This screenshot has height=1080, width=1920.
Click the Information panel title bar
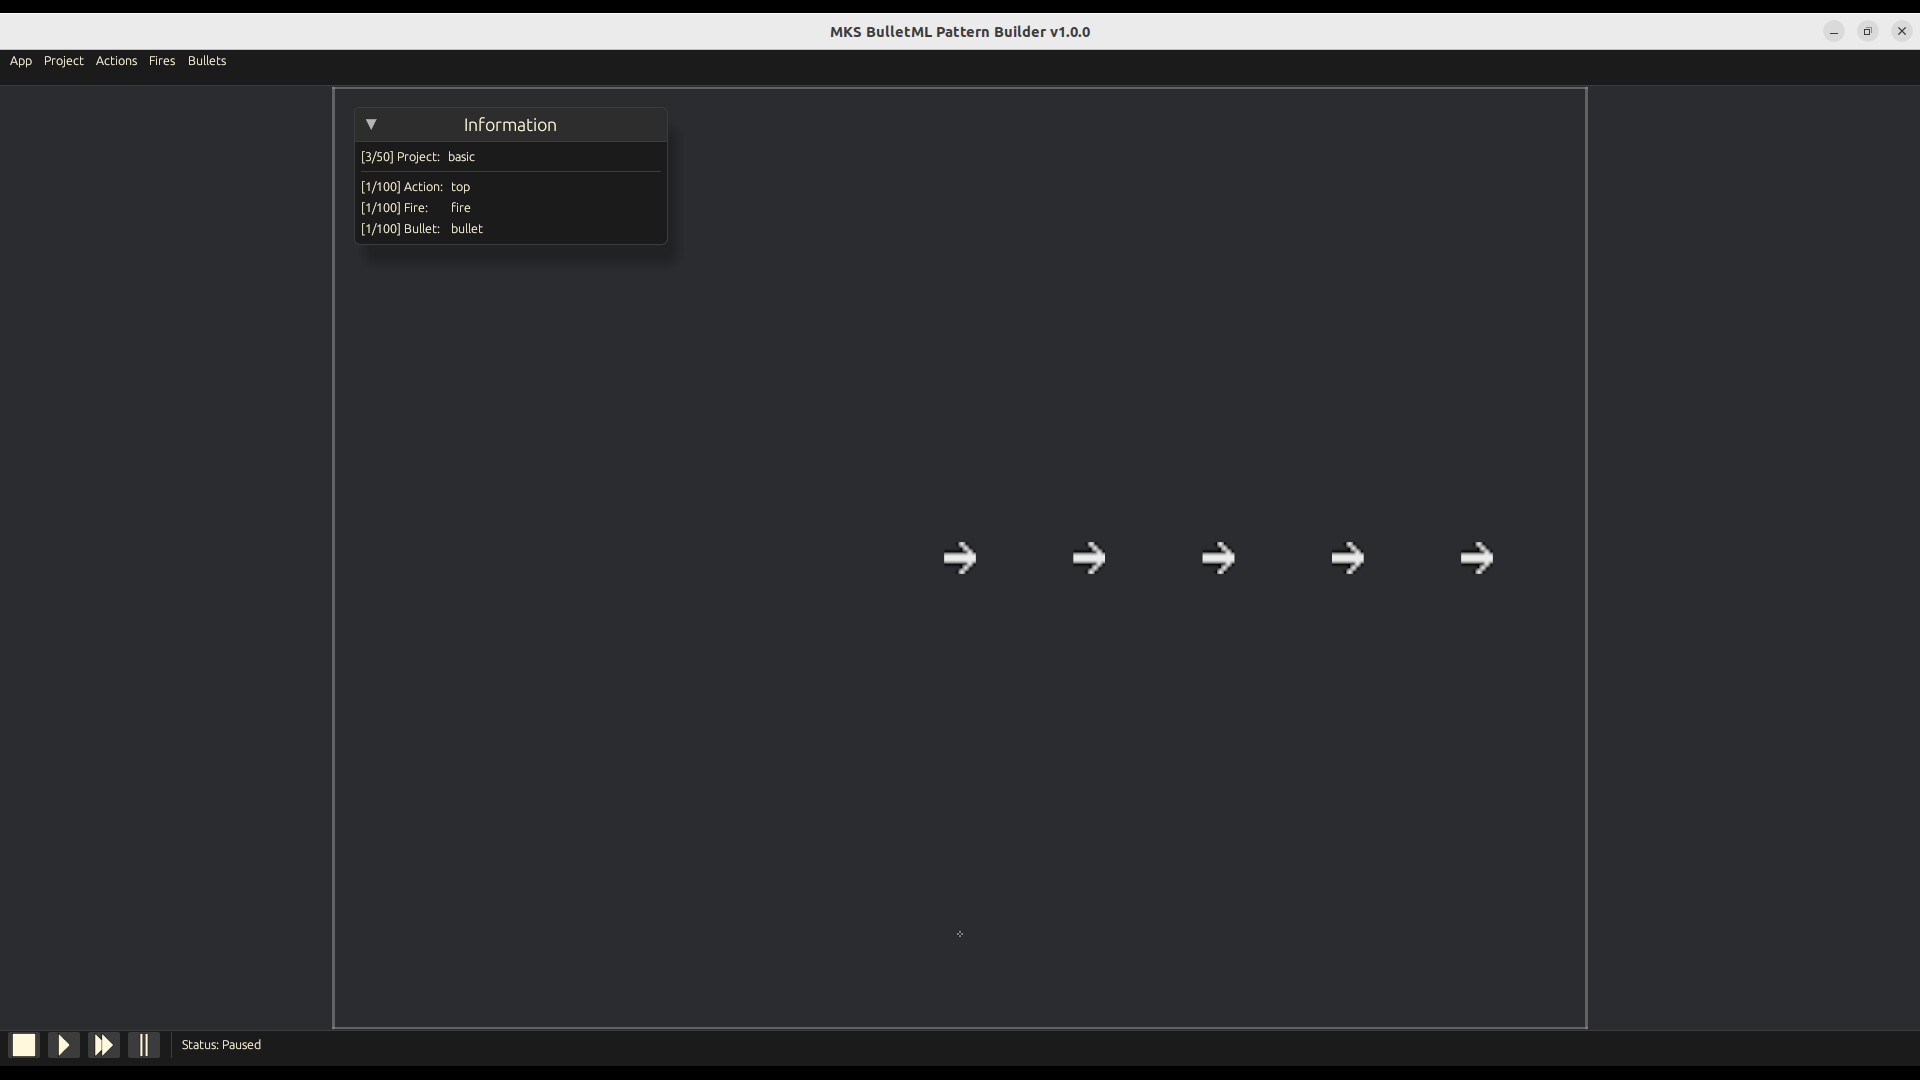click(509, 124)
